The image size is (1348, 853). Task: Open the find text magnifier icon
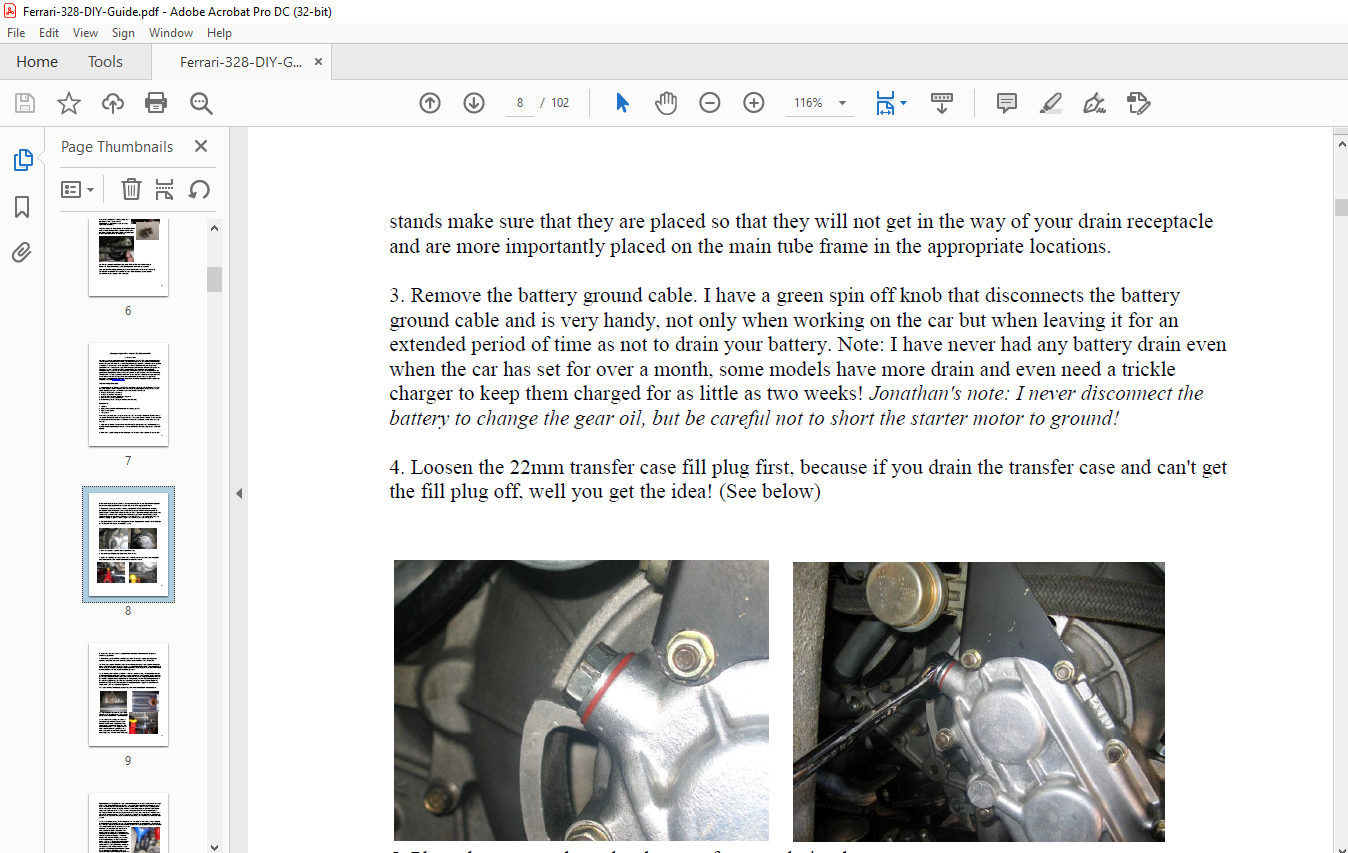click(201, 103)
